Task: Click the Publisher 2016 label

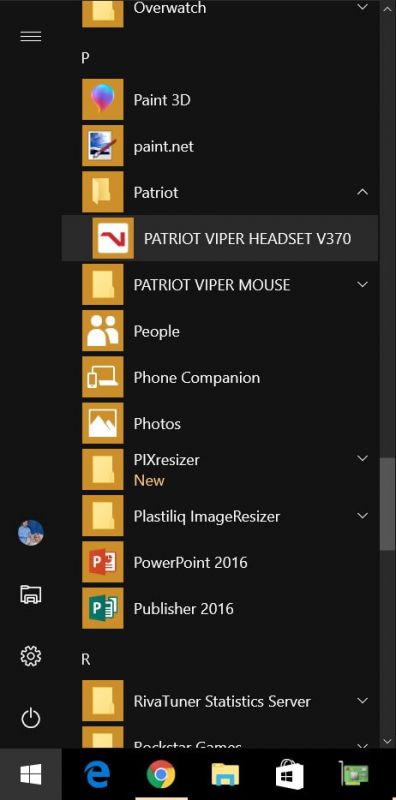Action: (183, 609)
